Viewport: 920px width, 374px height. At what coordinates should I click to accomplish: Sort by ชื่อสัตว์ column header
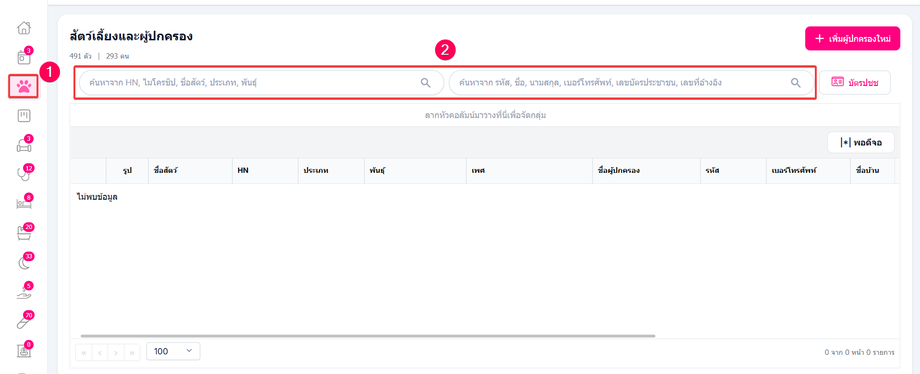190,170
